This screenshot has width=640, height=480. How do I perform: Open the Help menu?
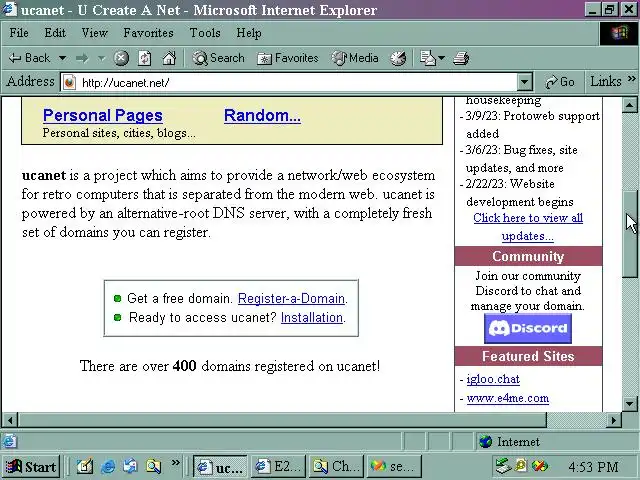[249, 33]
